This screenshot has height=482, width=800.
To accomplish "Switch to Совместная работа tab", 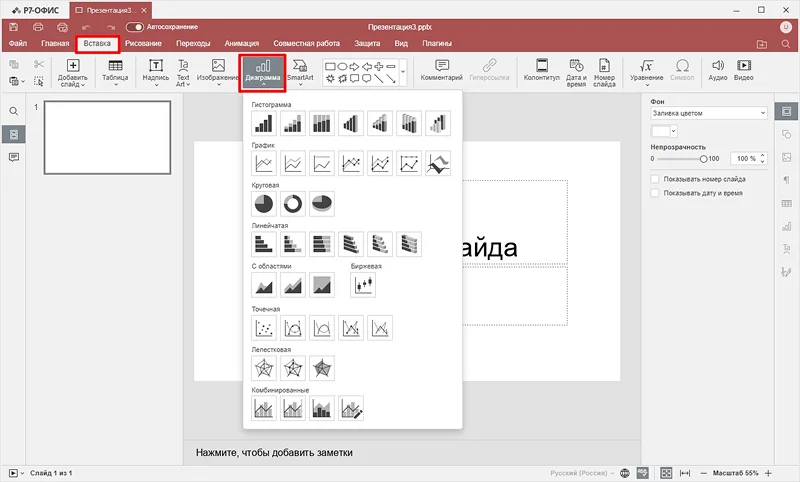I will pos(307,43).
